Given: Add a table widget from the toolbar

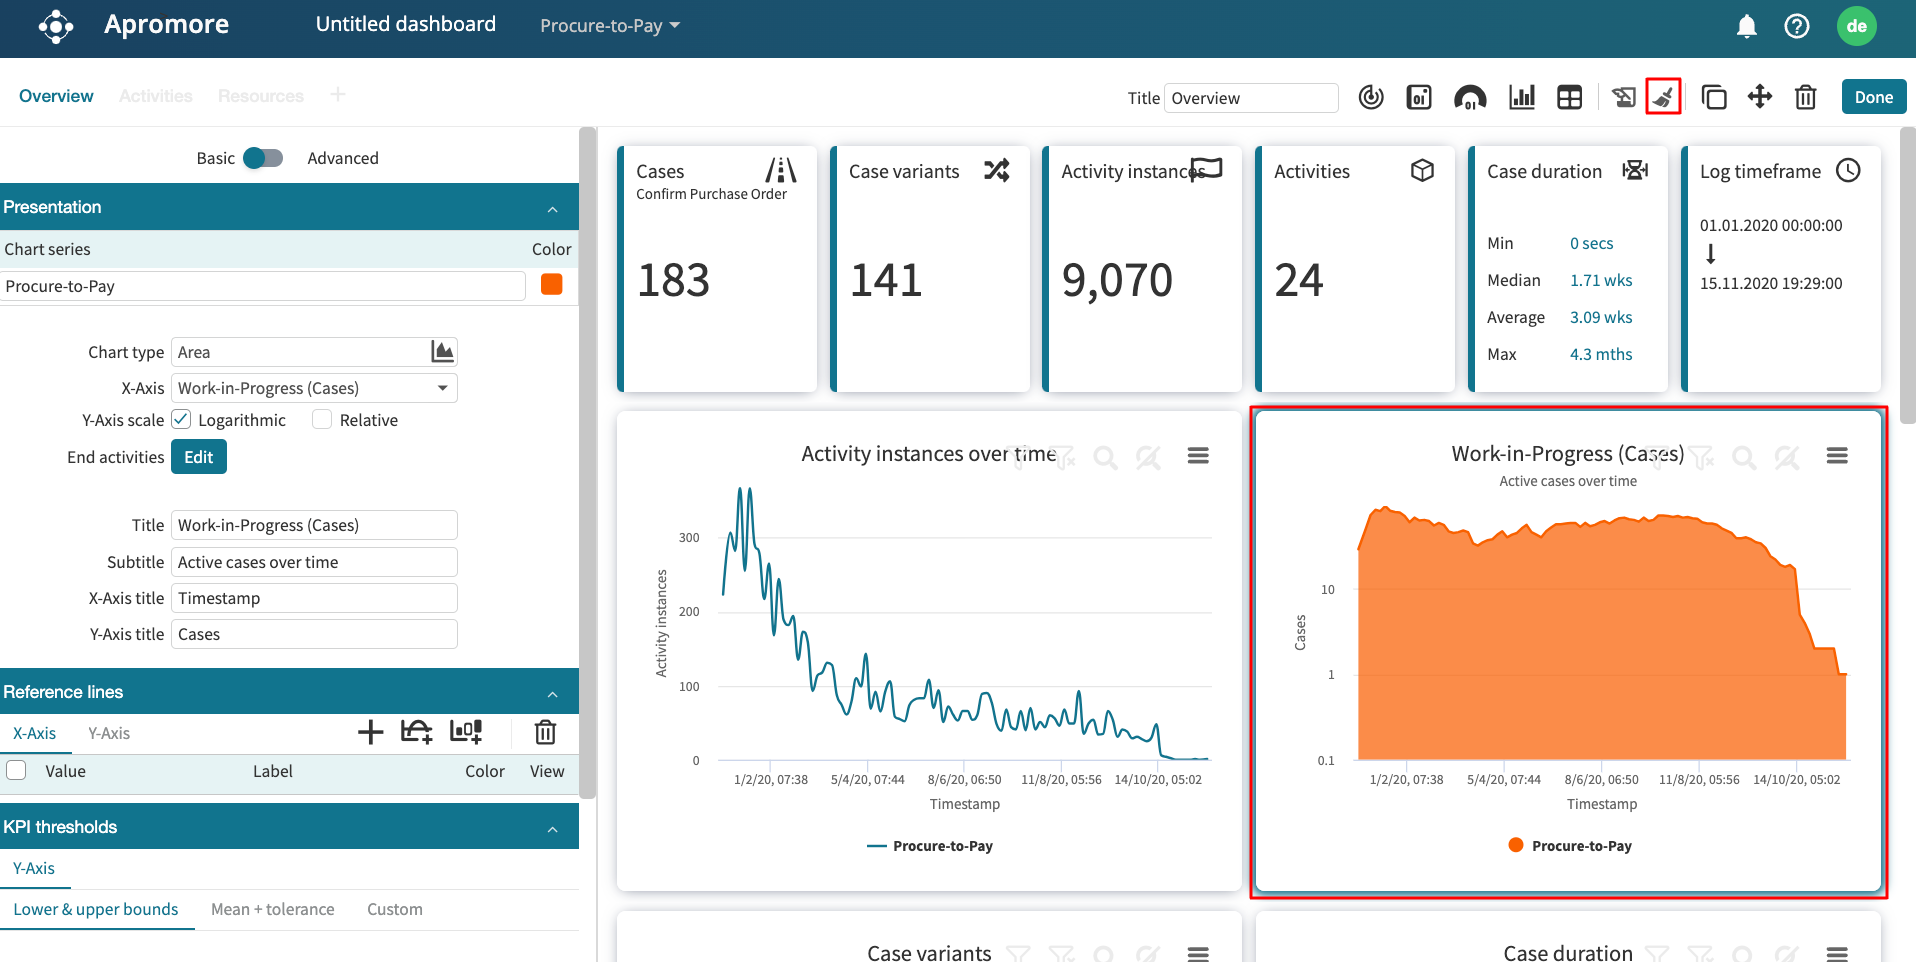Looking at the screenshot, I should pyautogui.click(x=1569, y=97).
